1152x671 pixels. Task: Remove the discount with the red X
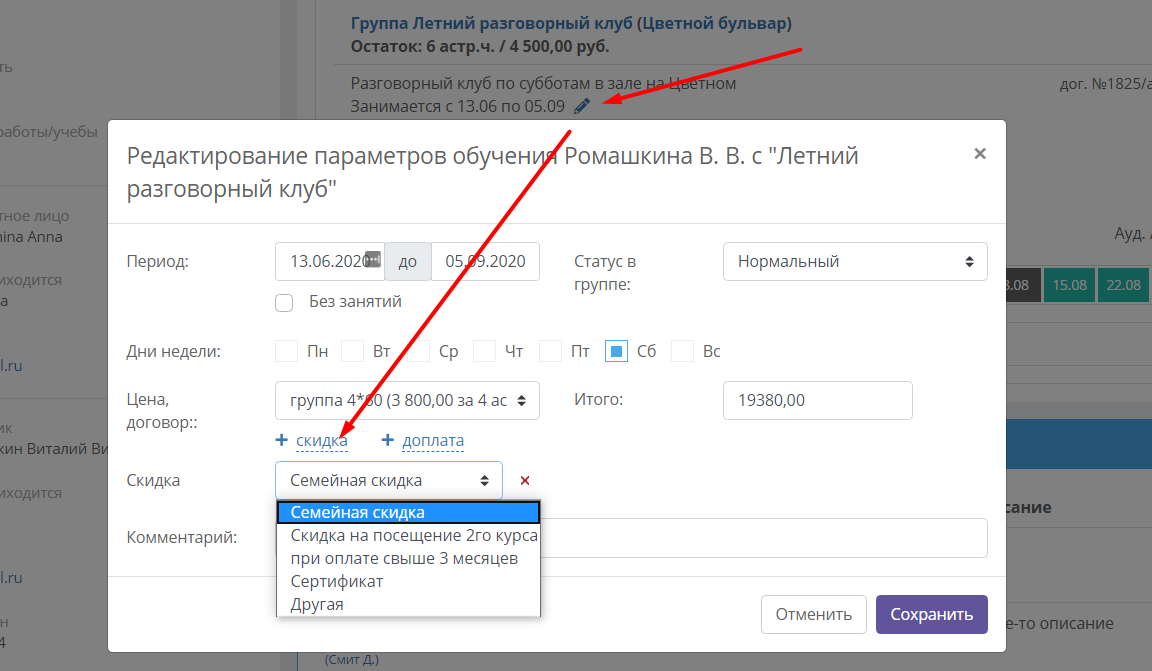[x=525, y=481]
